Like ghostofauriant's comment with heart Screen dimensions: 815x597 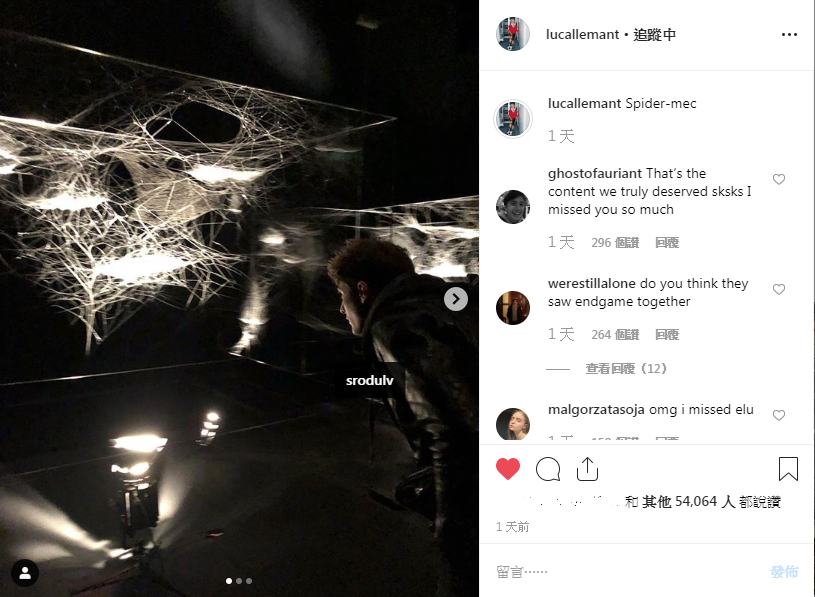[779, 179]
